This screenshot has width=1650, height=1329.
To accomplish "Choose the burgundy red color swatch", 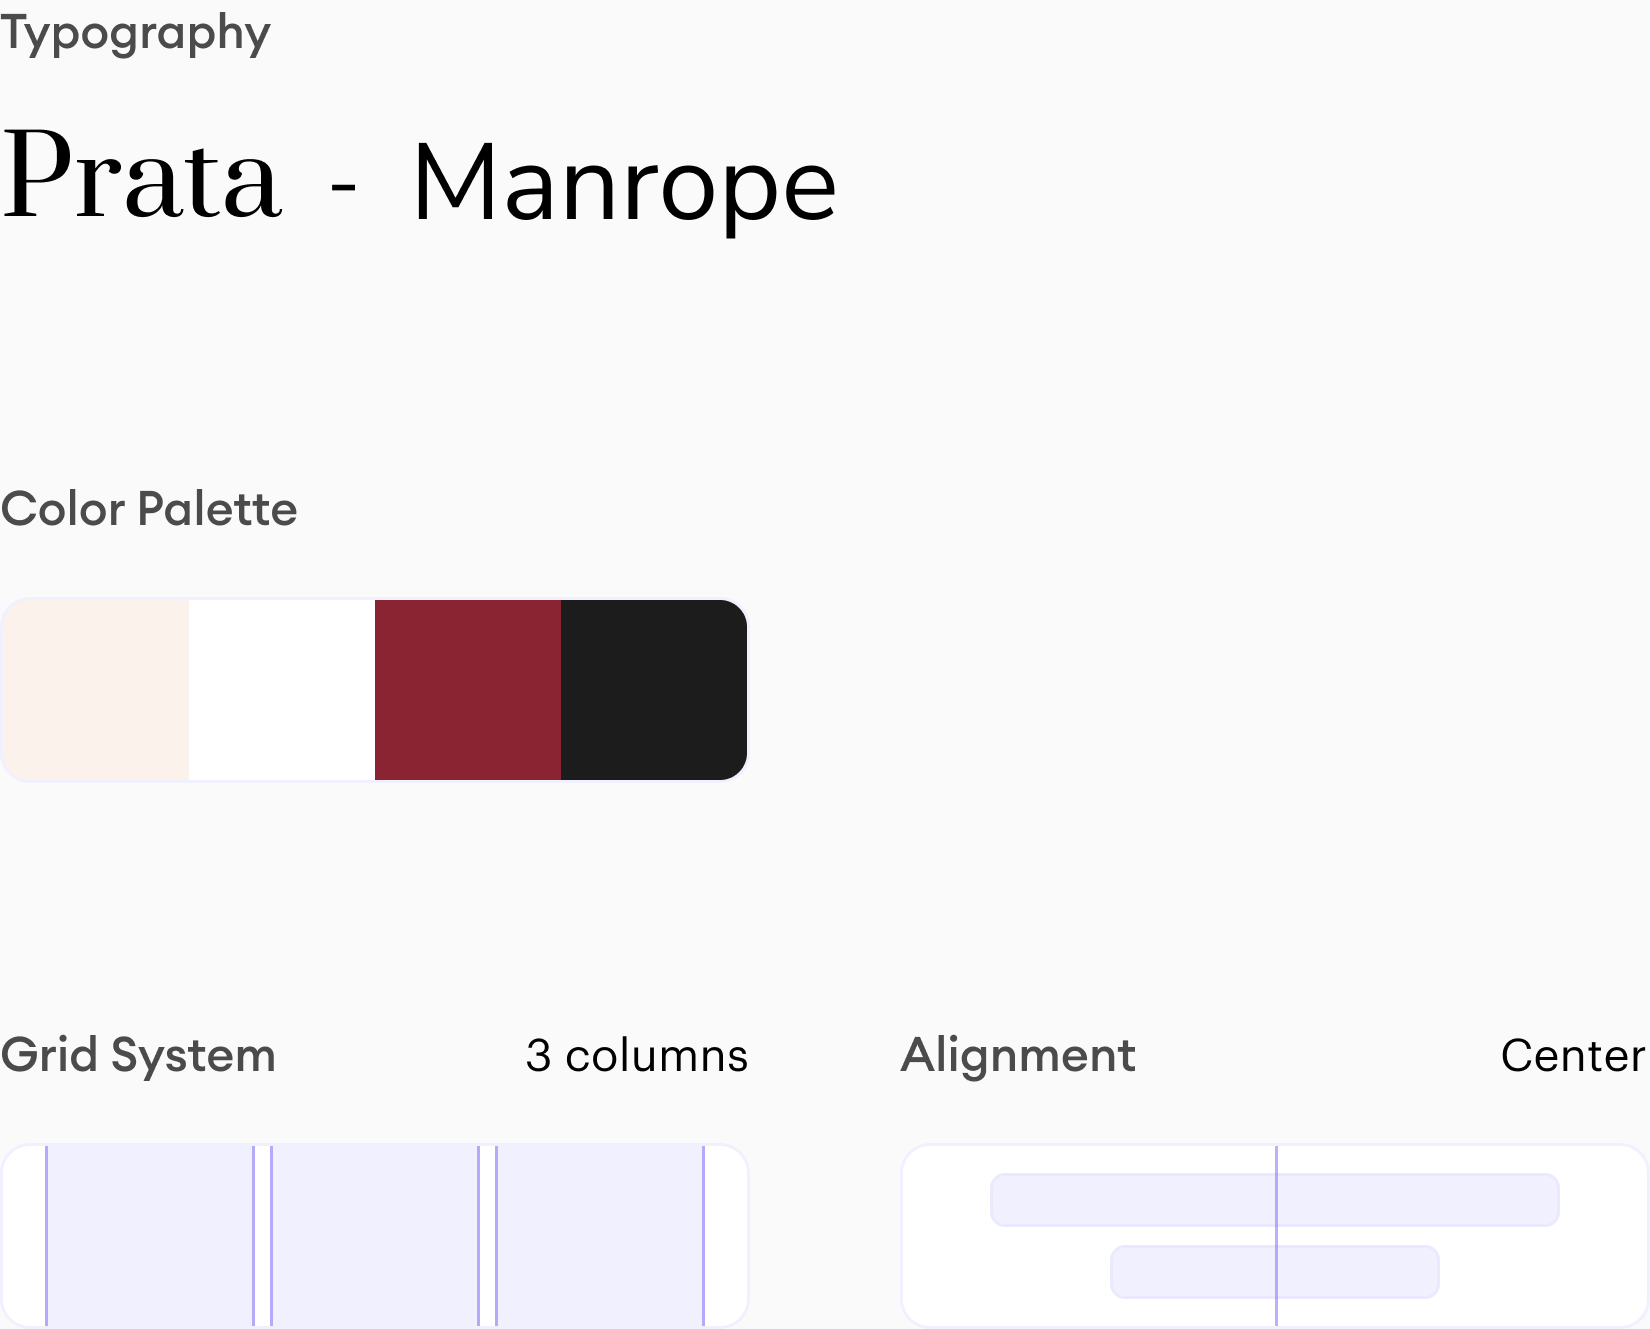I will click(x=468, y=690).
